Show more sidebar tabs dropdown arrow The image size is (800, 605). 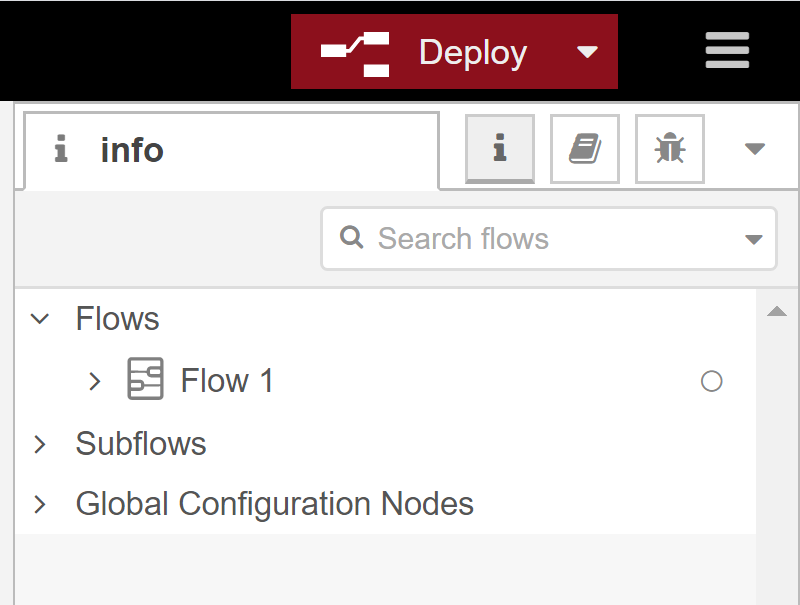pos(755,149)
